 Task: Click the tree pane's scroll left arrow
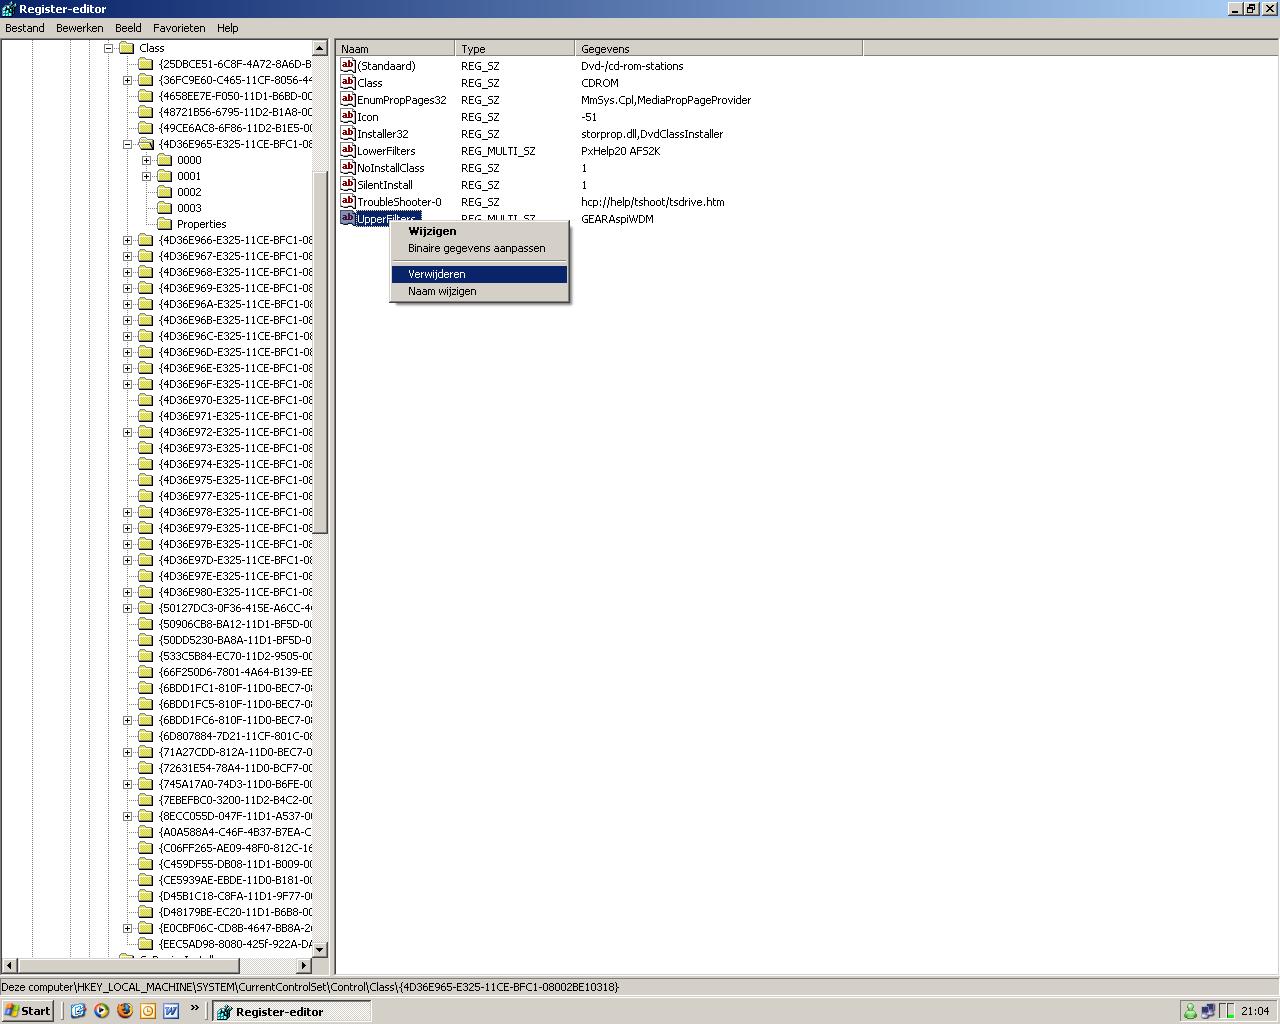(9, 965)
